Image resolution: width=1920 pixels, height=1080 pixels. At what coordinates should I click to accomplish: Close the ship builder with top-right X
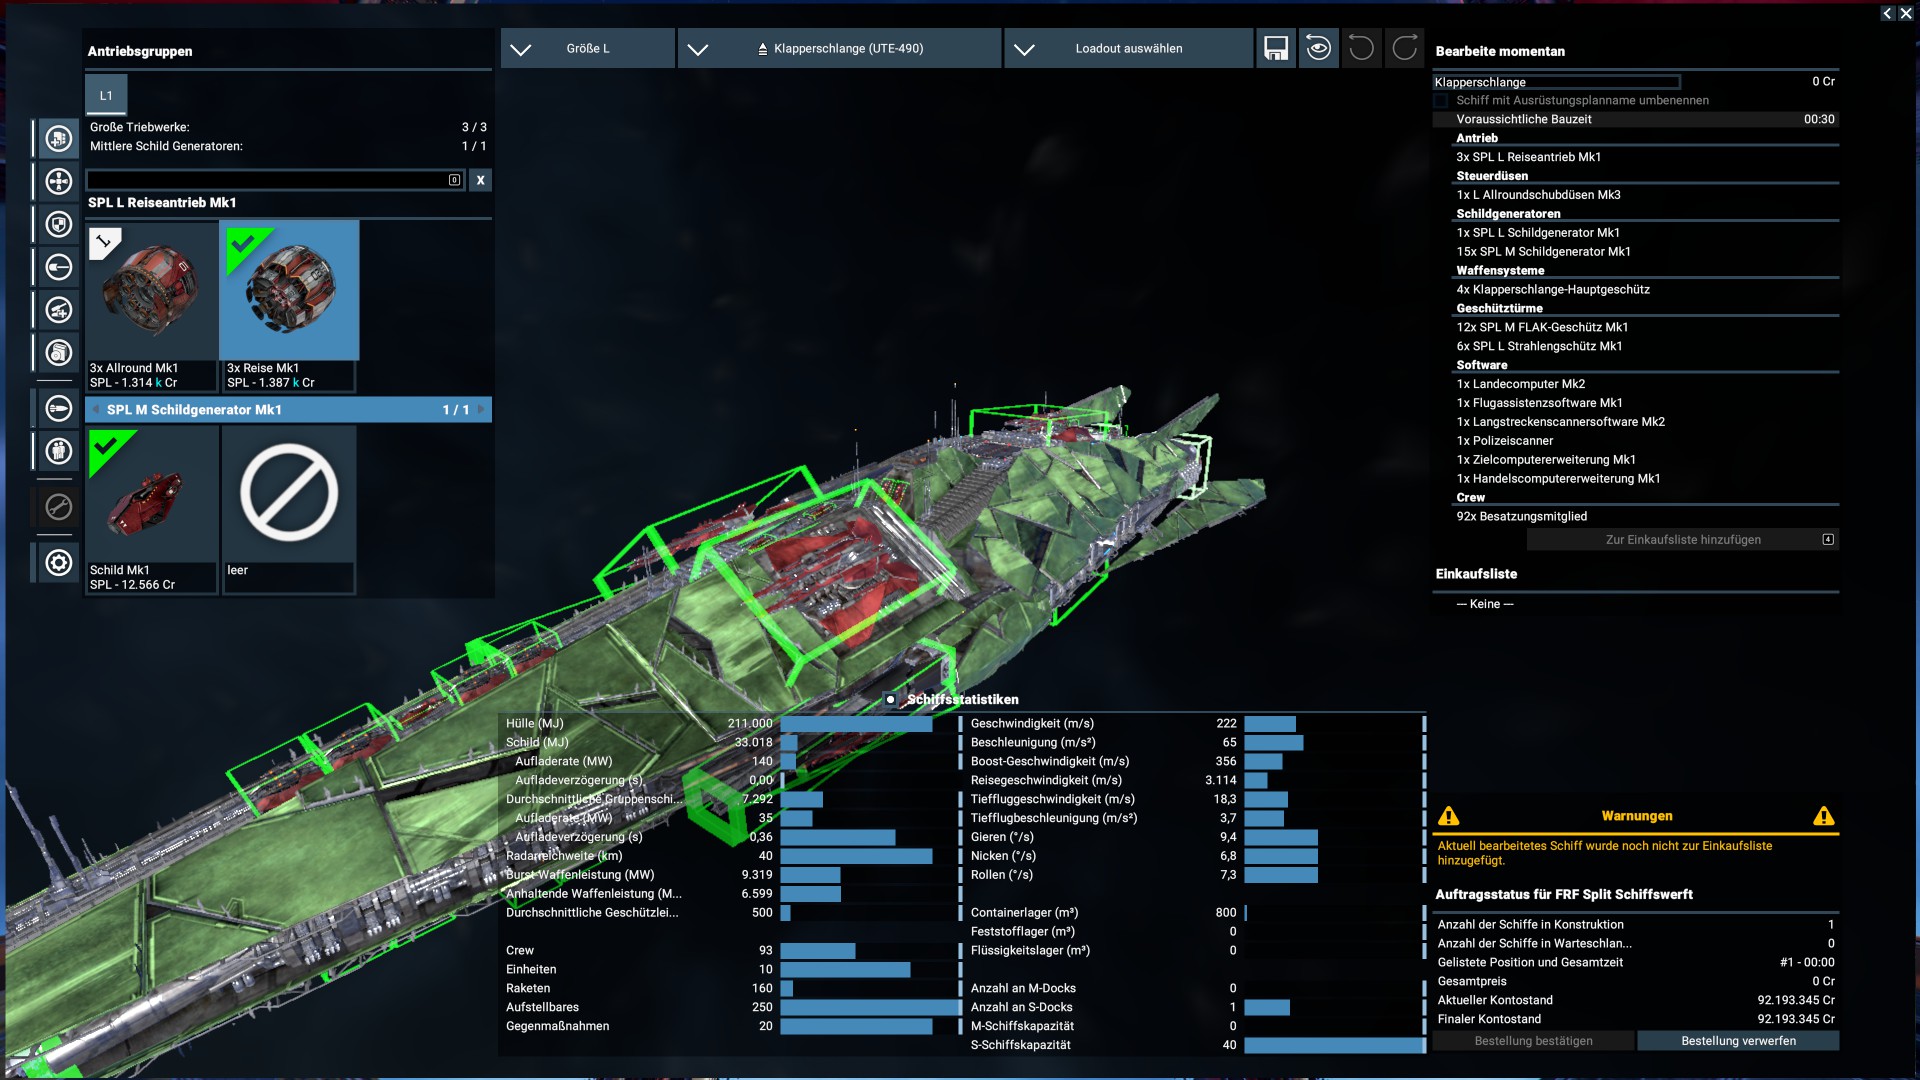pyautogui.click(x=1905, y=13)
